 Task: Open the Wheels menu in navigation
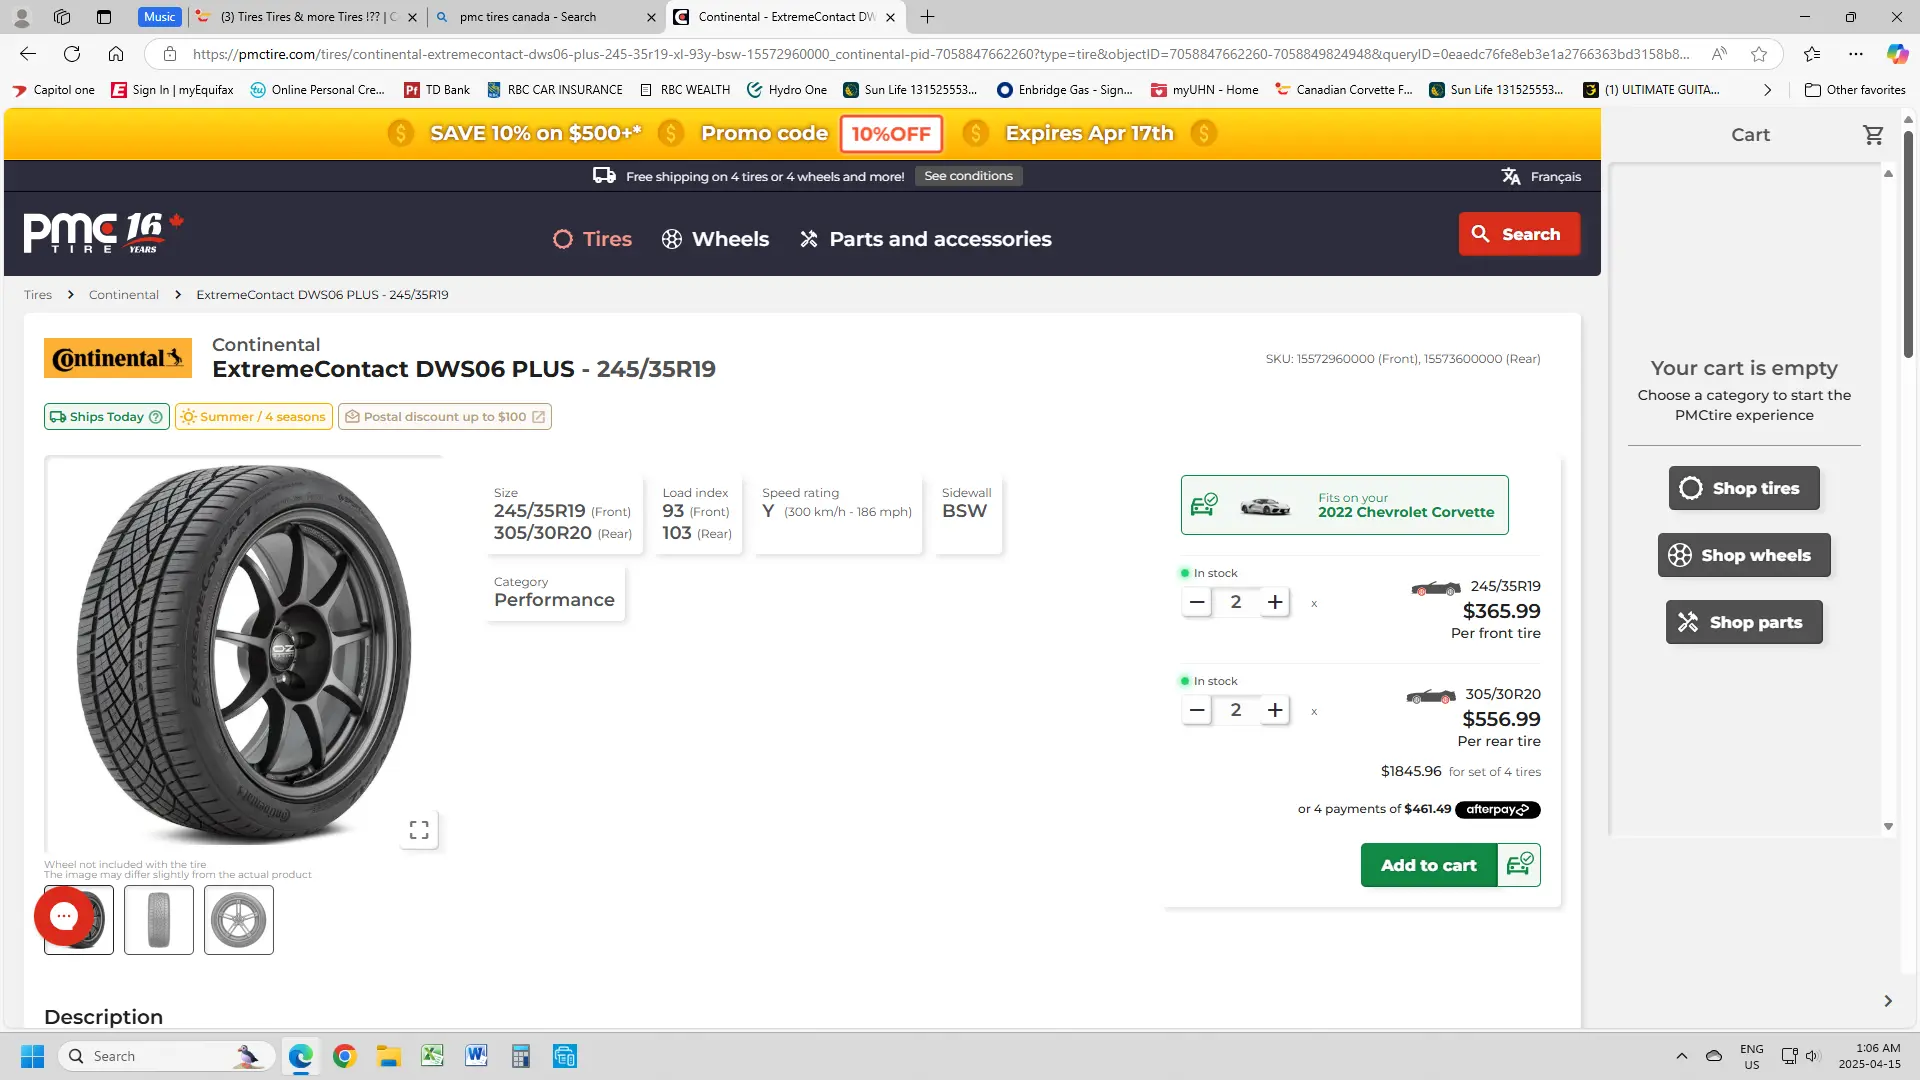[715, 239]
